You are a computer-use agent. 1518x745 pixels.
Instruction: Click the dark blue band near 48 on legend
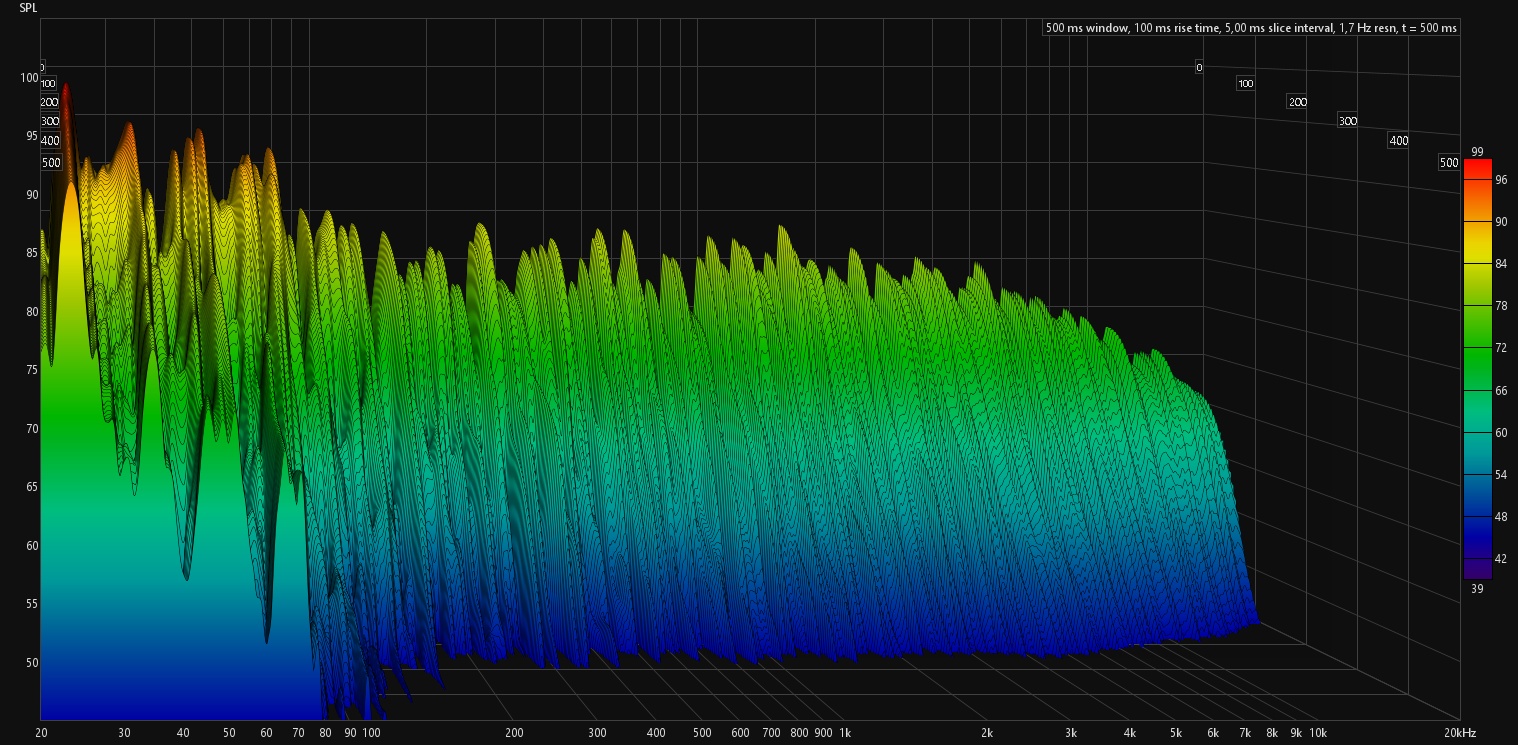pyautogui.click(x=1477, y=517)
